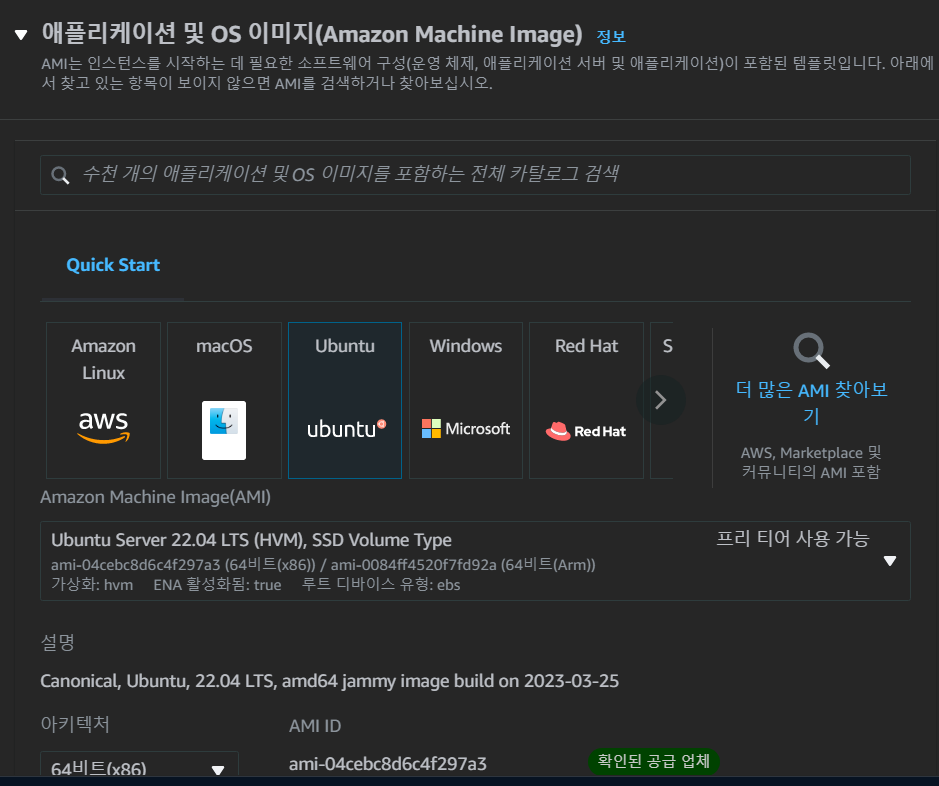This screenshot has width=939, height=786.
Task: Click the ENA 활성화됨: true text
Action: [x=217, y=584]
